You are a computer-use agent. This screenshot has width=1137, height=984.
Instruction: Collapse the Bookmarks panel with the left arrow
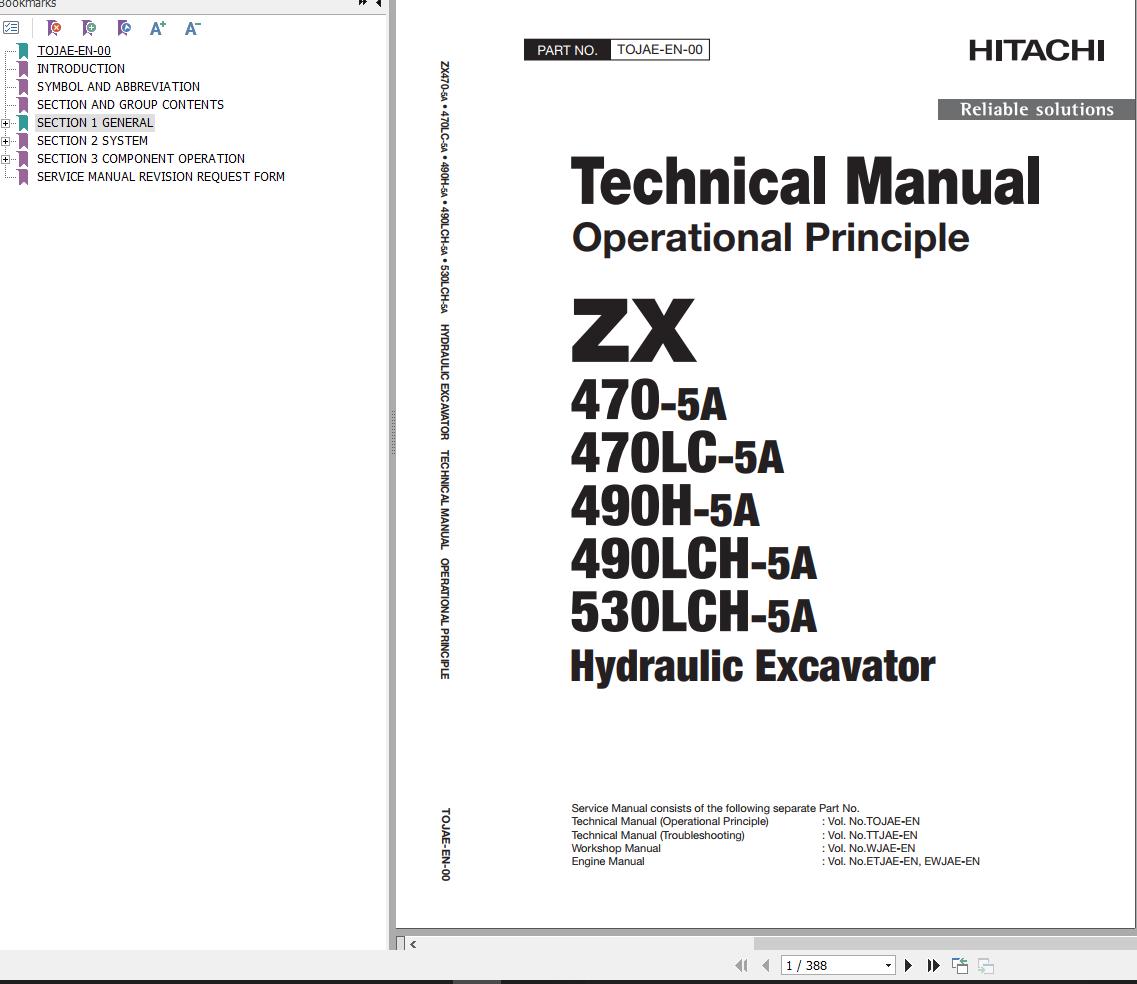tap(379, 3)
